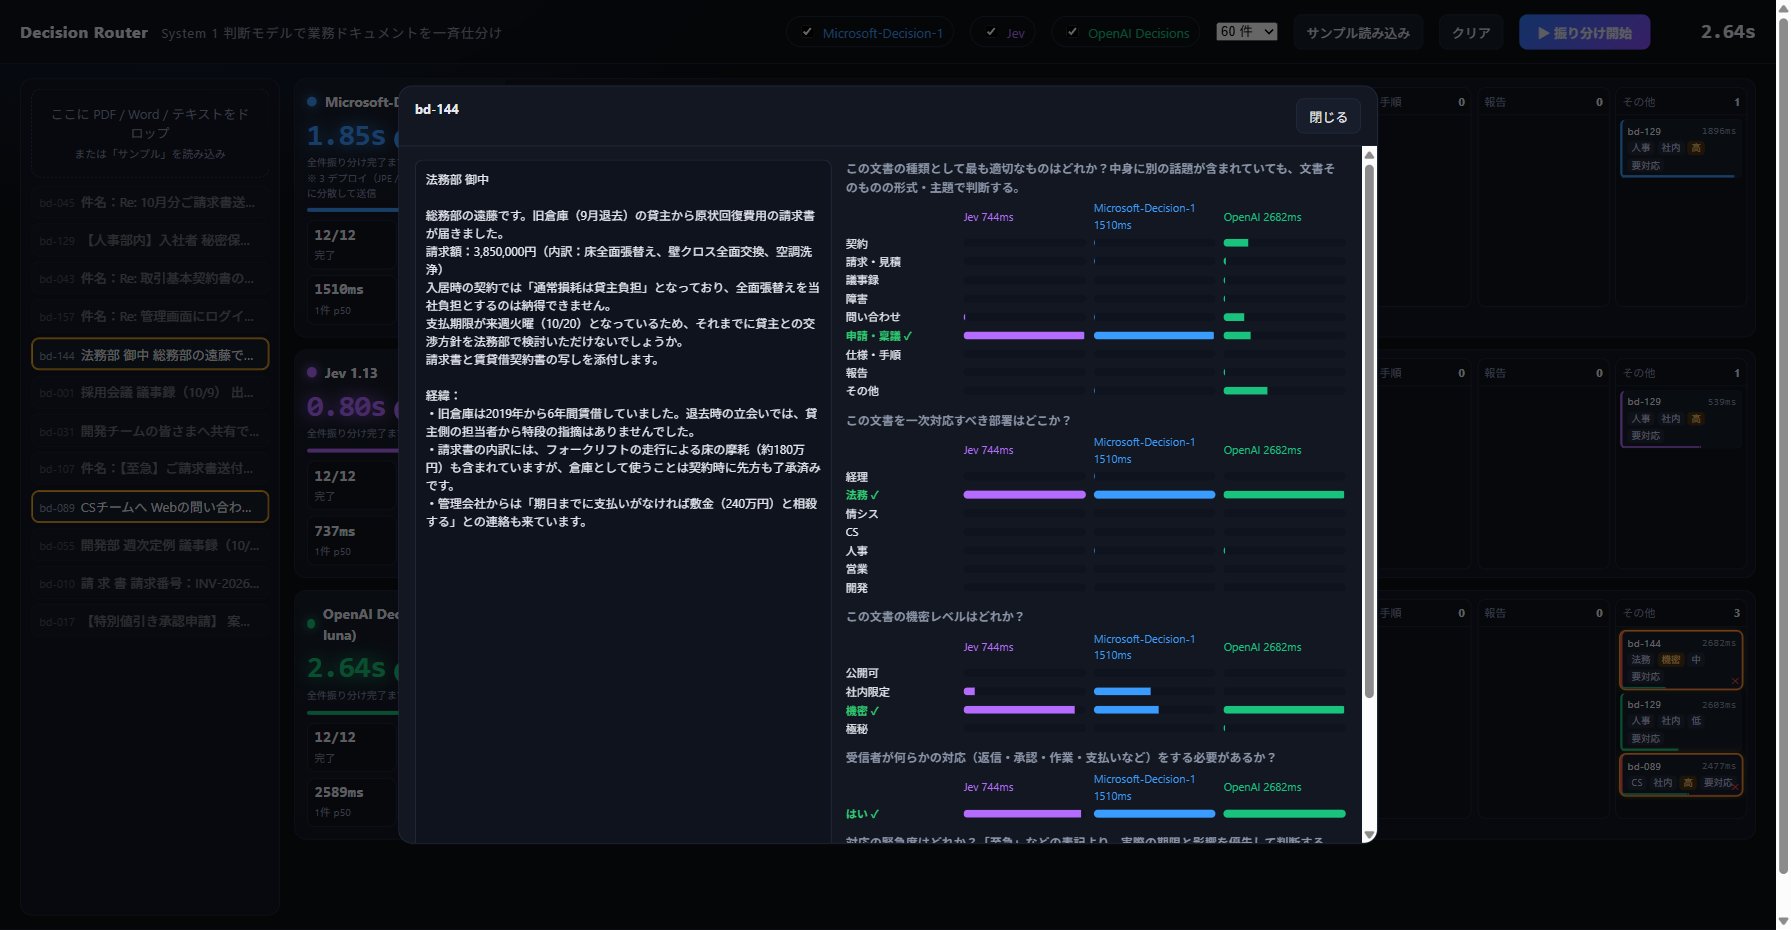1791x930 pixels.
Task: Click the dialog scrollbar up arrow
Action: [1370, 154]
